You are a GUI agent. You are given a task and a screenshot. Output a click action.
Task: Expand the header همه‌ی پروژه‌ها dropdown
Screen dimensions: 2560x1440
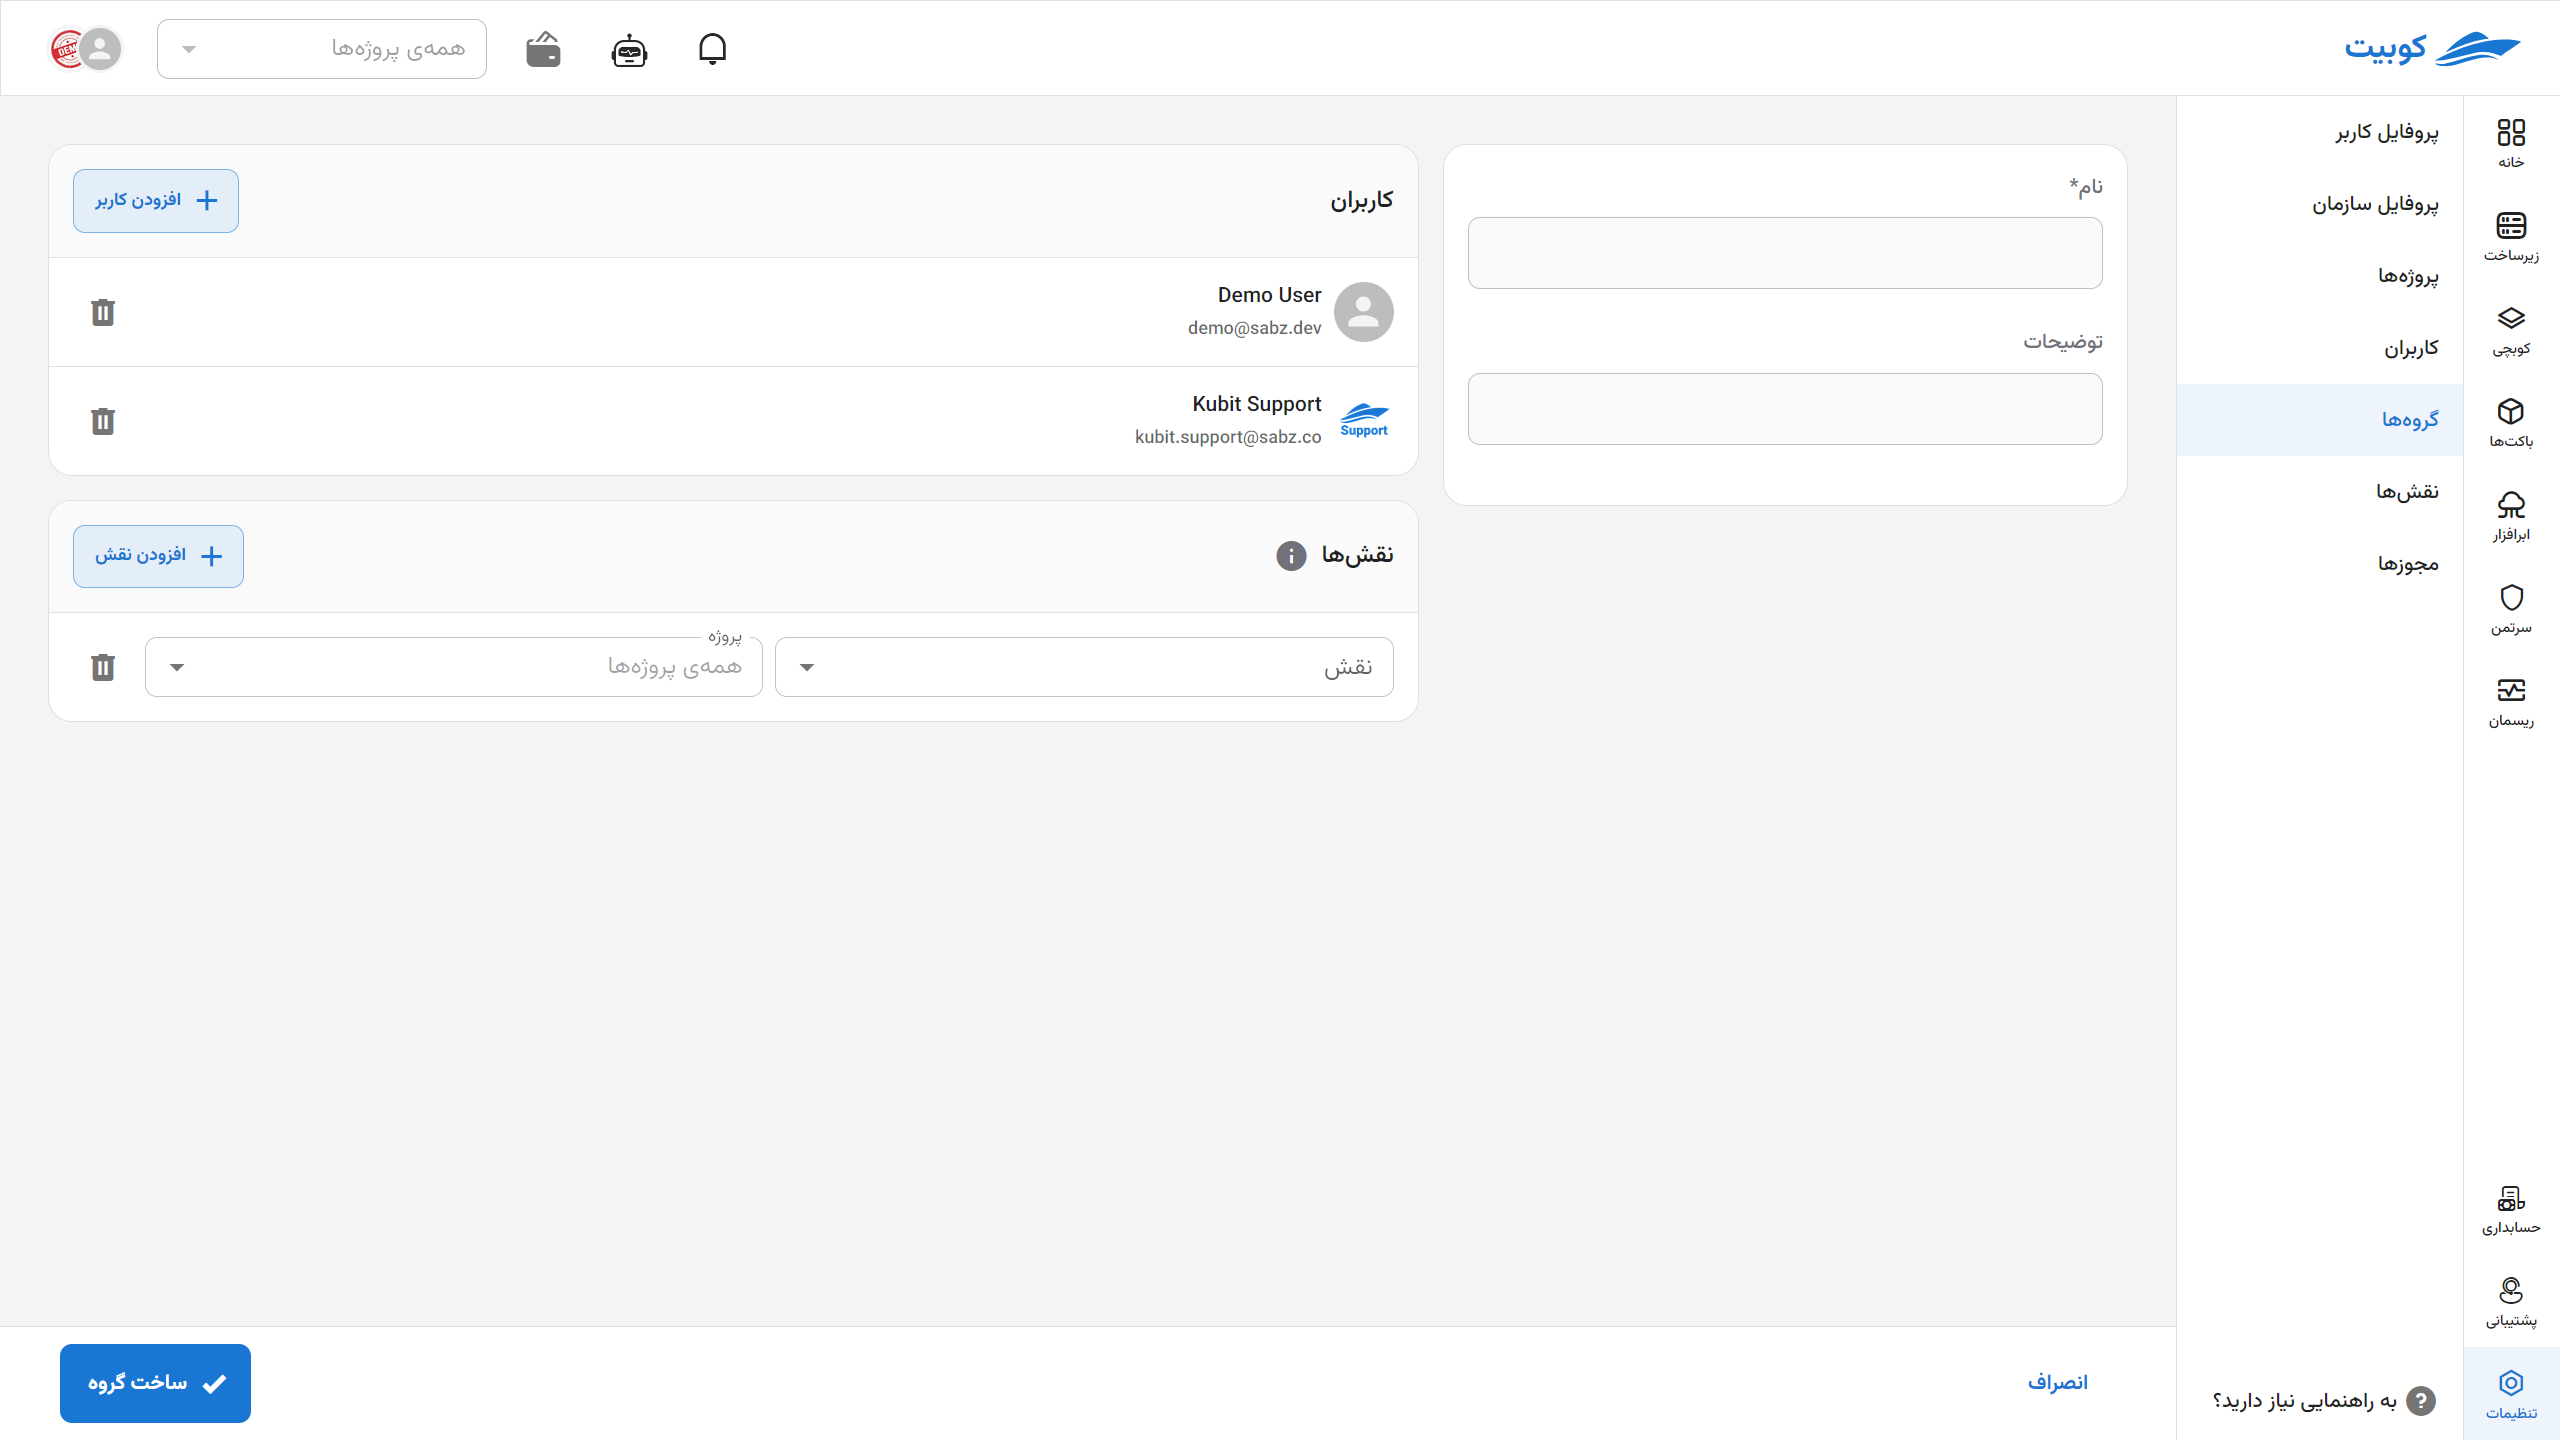coord(322,49)
